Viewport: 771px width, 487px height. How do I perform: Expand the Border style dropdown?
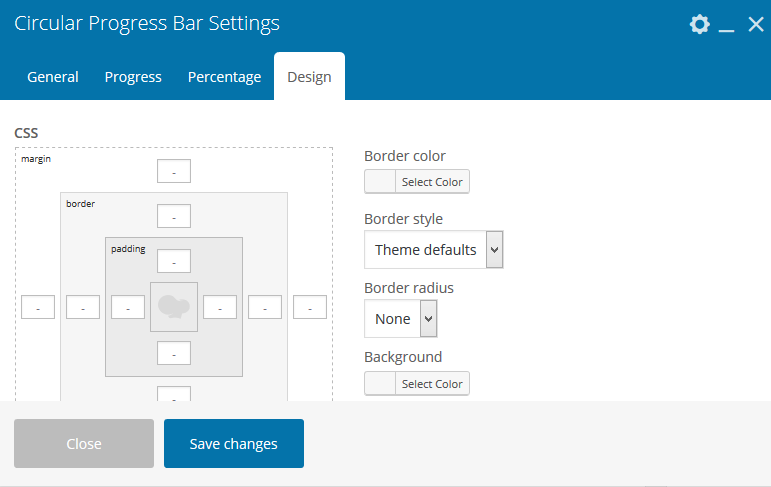pos(433,249)
